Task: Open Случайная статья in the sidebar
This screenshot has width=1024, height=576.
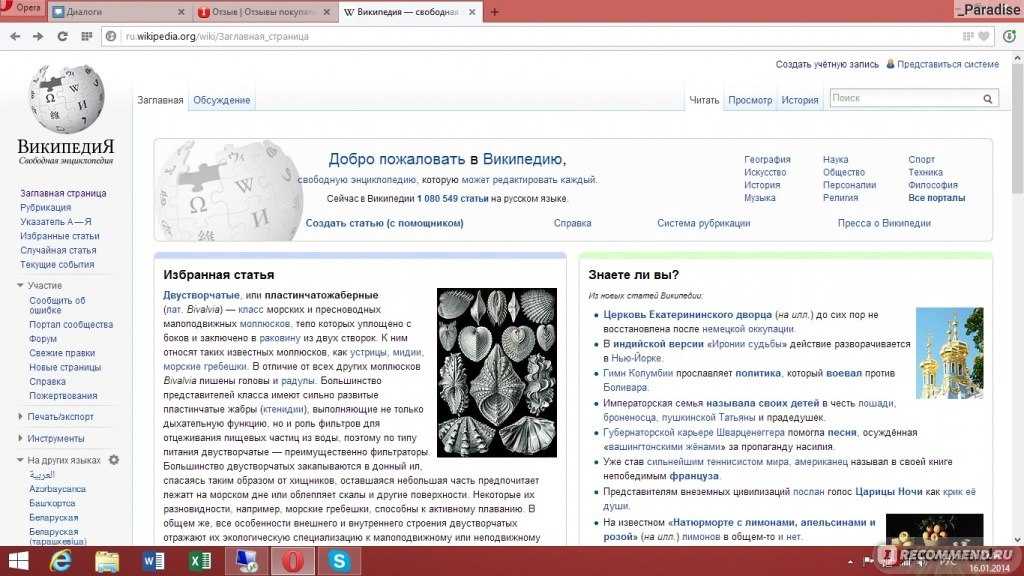Action: [x=58, y=250]
